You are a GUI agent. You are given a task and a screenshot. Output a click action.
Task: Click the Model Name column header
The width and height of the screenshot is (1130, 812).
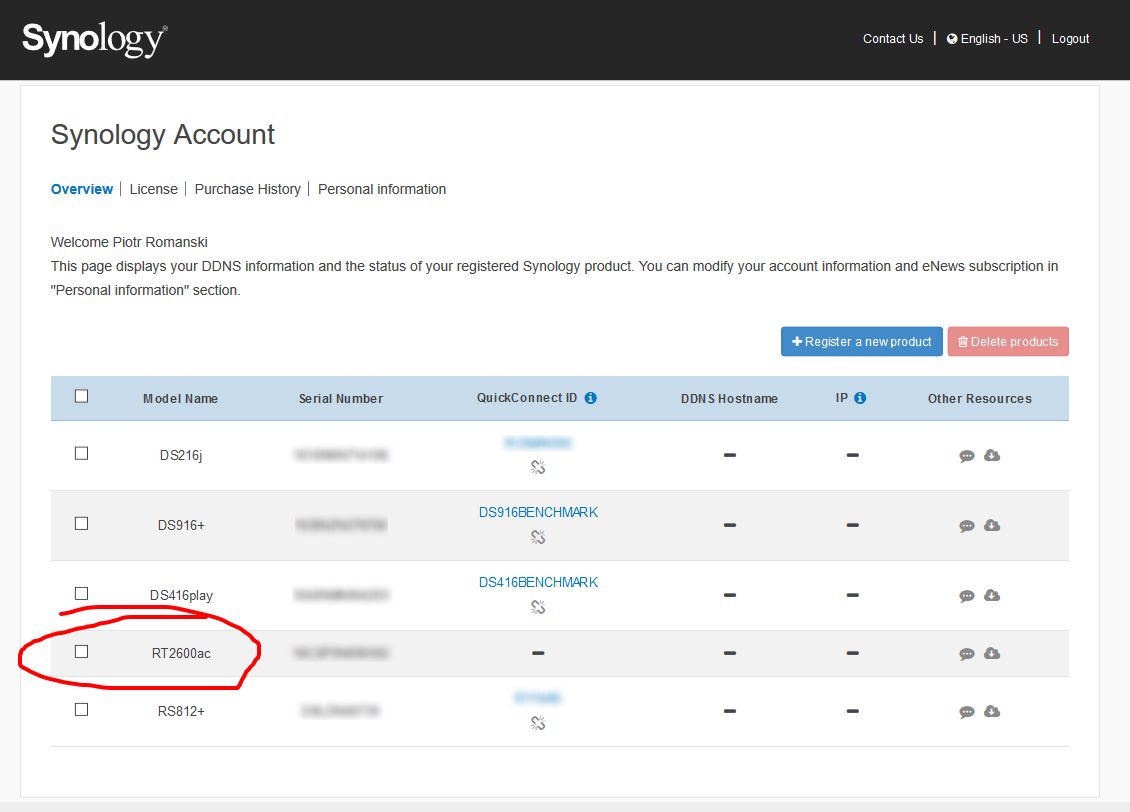tap(180, 398)
